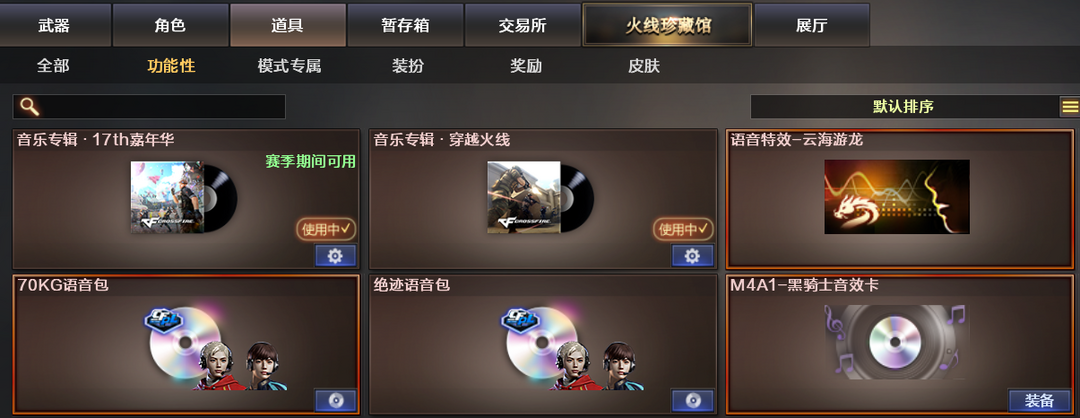The height and width of the screenshot is (418, 1080).
Task: Switch to the 武器 tab
Action: pyautogui.click(x=54, y=25)
